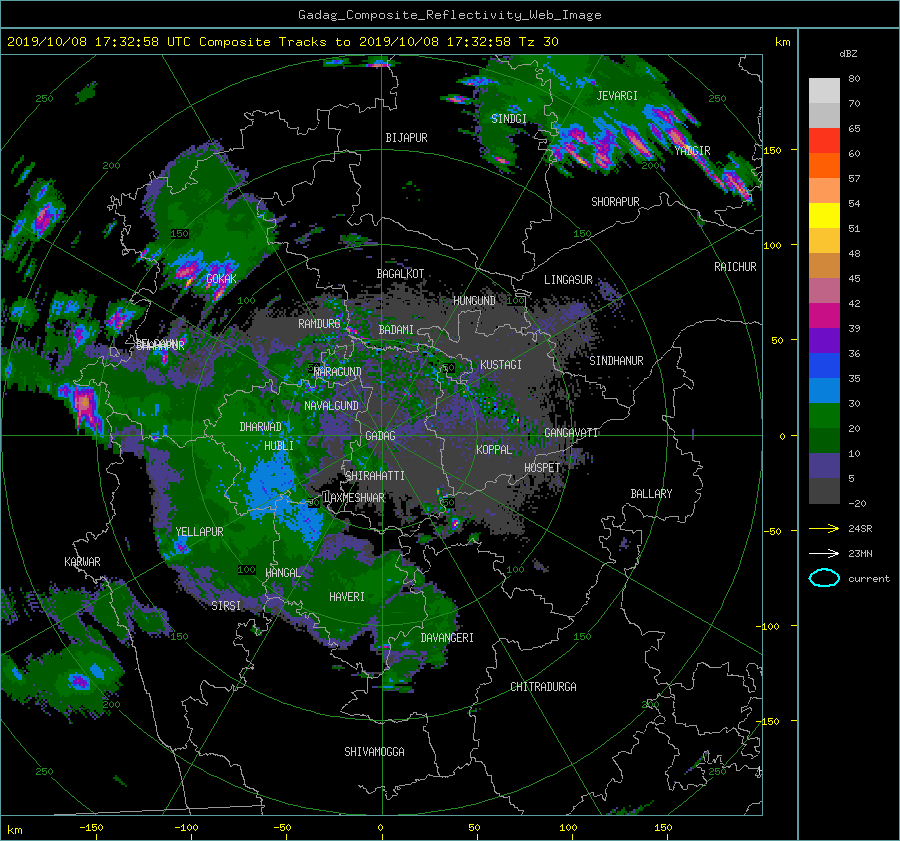Click the light blue 30 dBZ swatch

pyautogui.click(x=824, y=391)
